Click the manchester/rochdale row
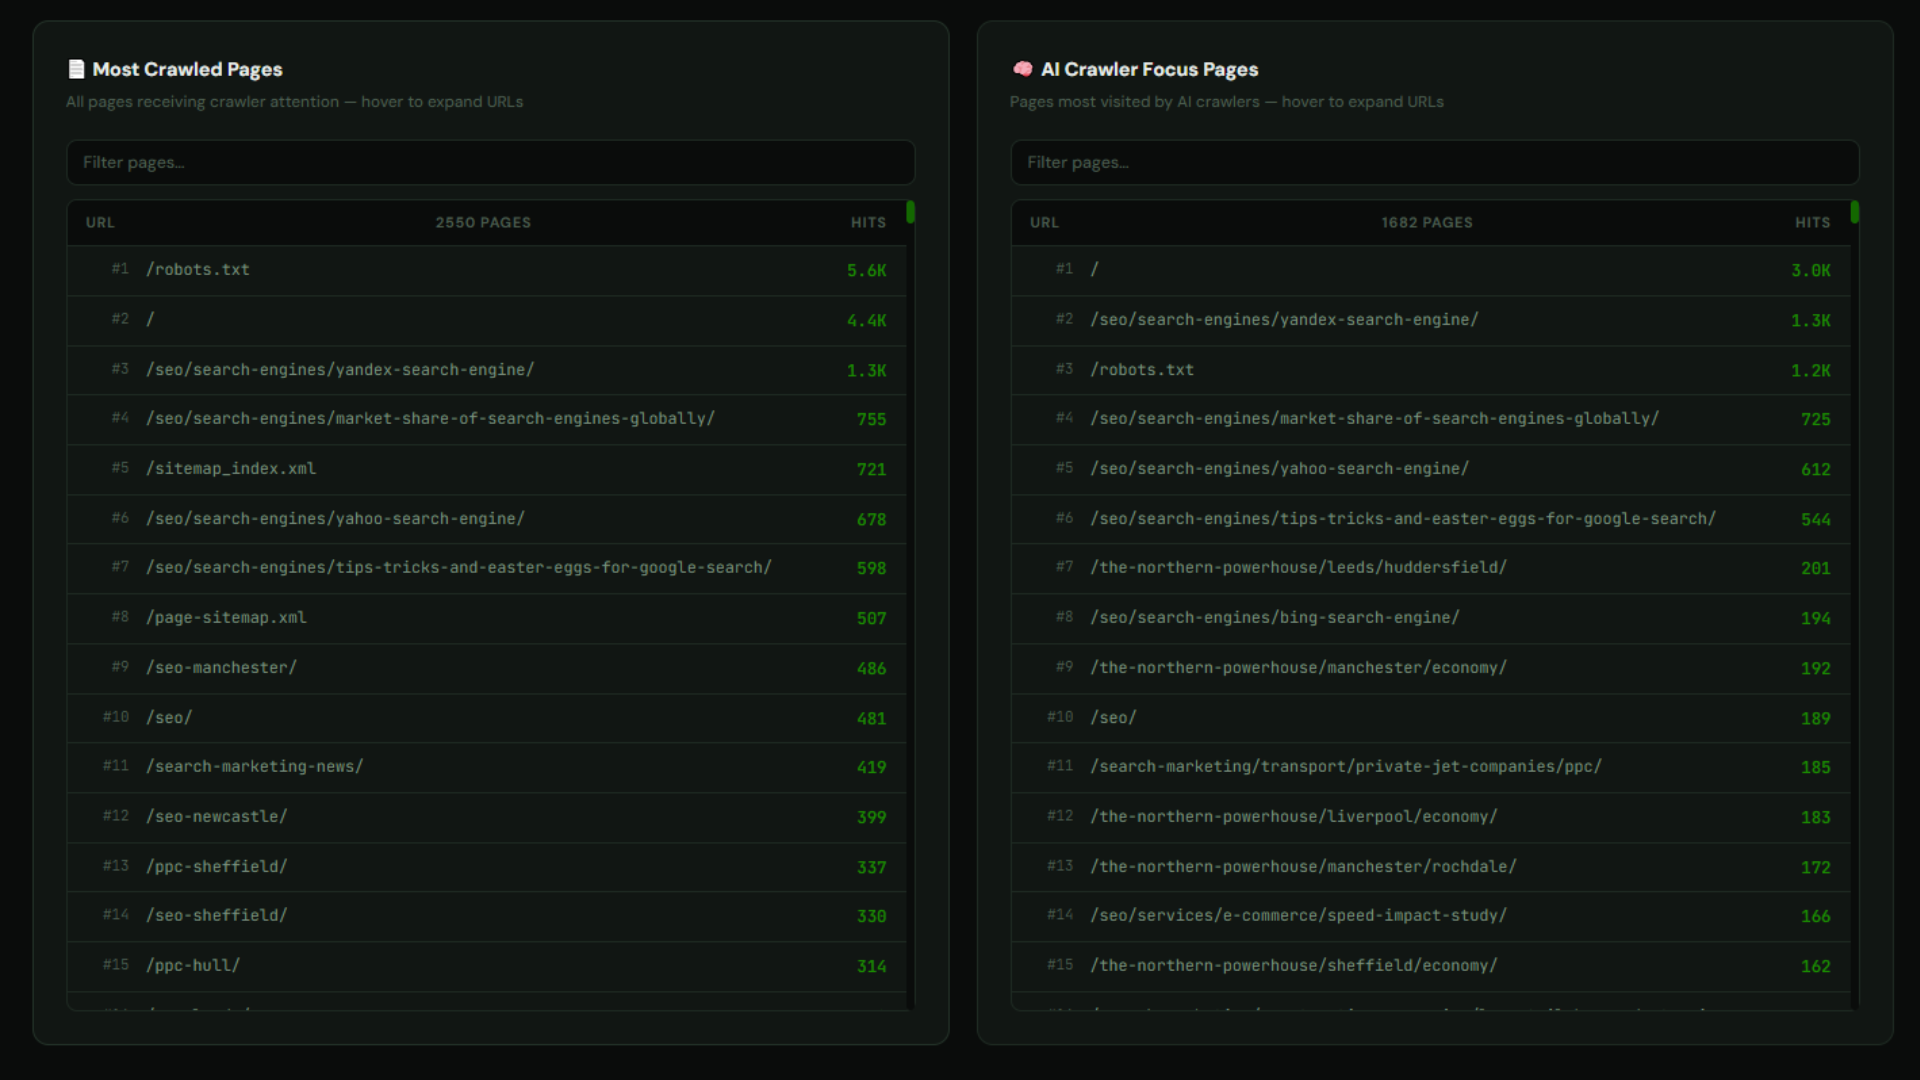 click(x=1431, y=867)
